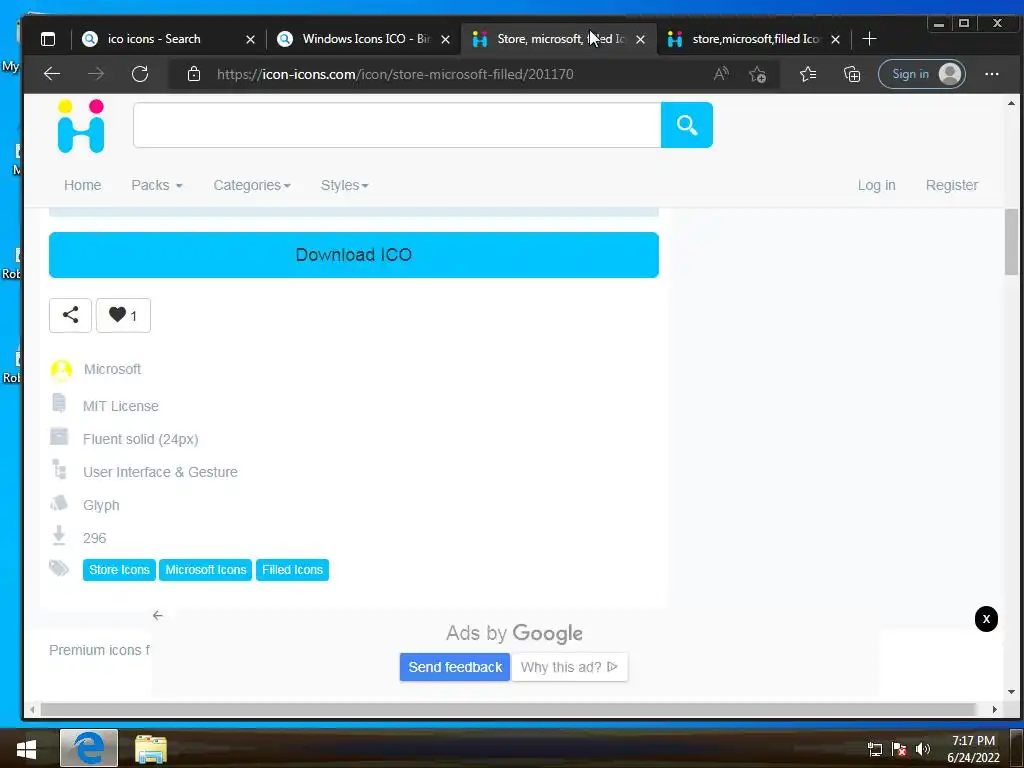This screenshot has height=768, width=1024.
Task: Click the volume speaker tray icon
Action: [922, 749]
